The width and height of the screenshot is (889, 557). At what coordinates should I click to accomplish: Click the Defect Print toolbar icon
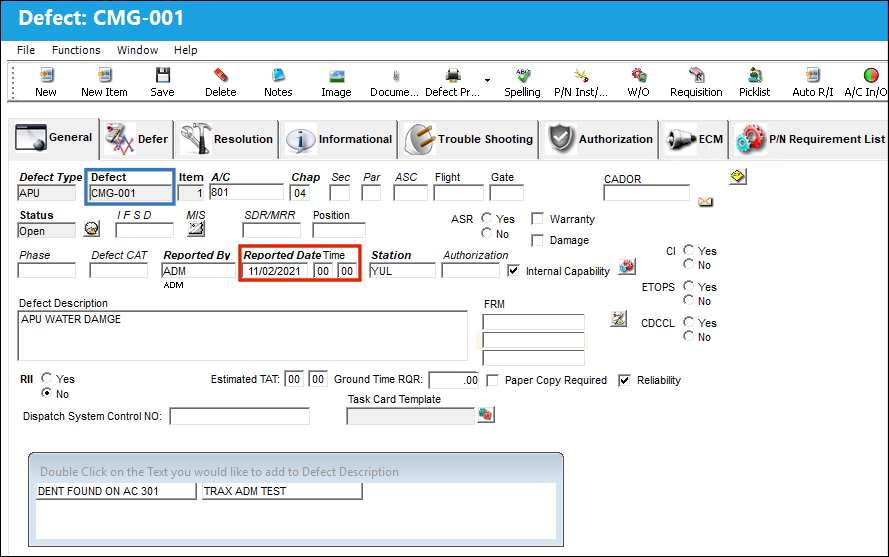452,82
